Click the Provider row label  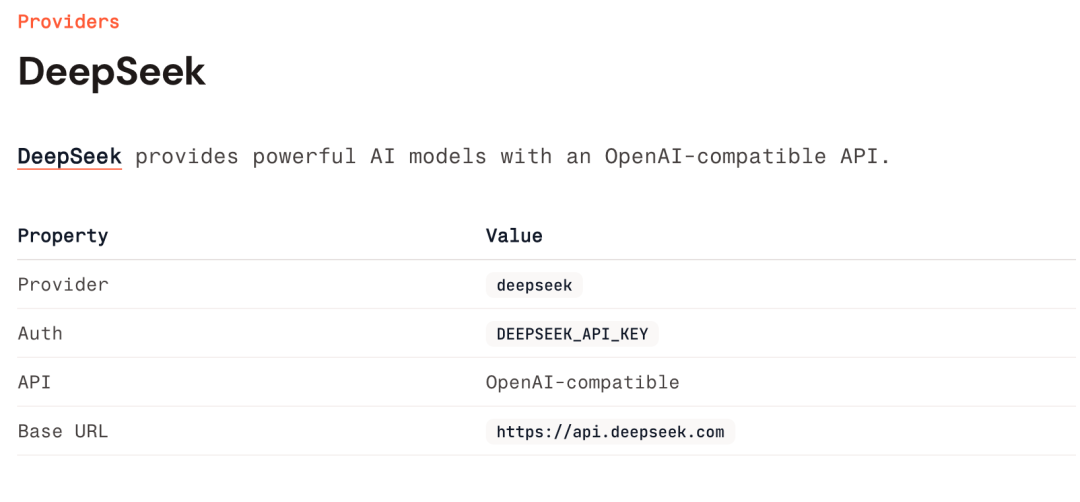62,285
